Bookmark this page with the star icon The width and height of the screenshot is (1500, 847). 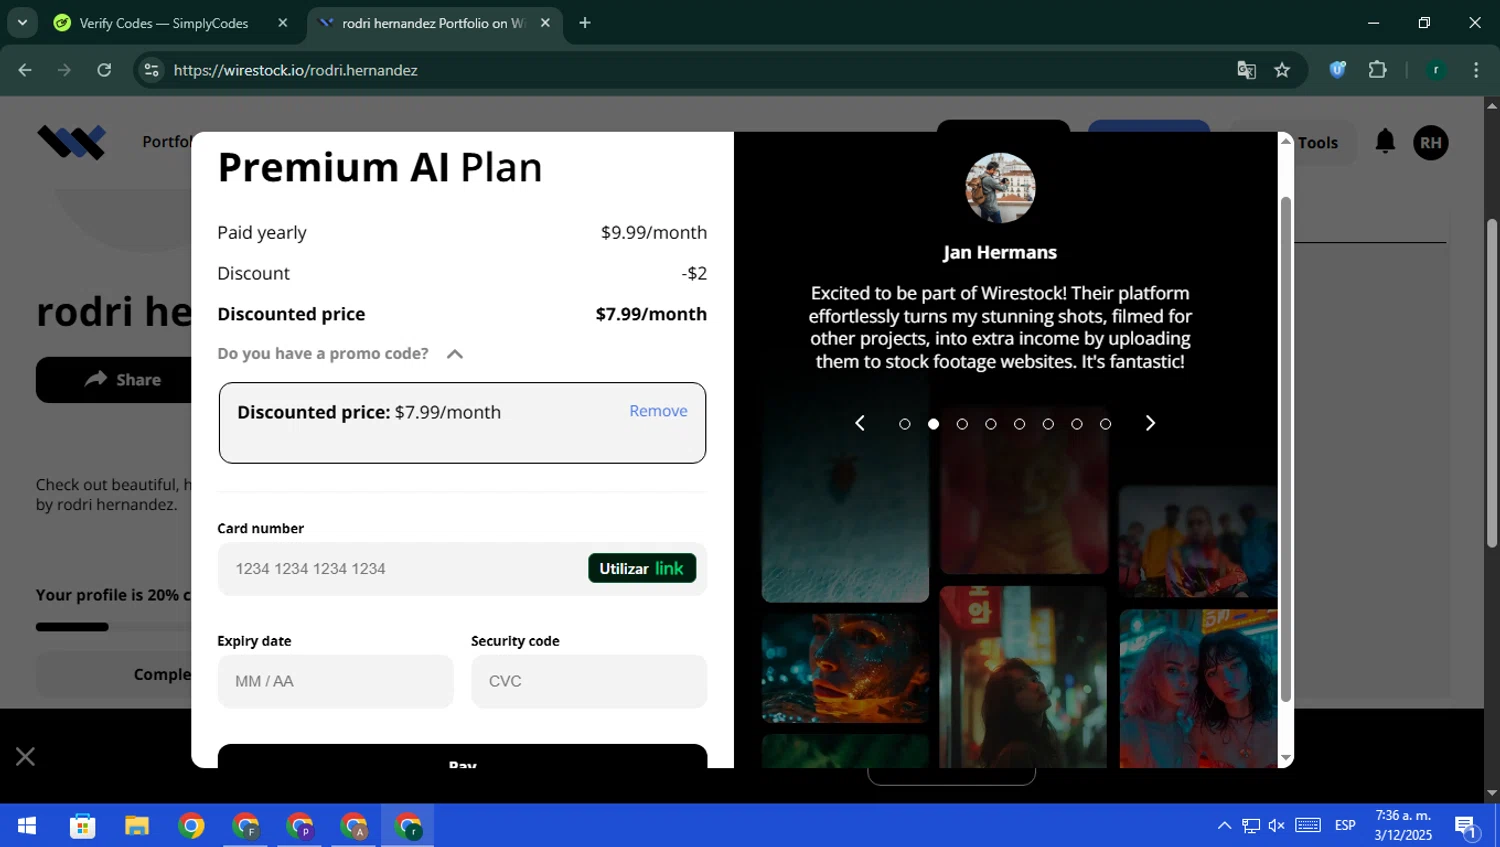[1282, 70]
